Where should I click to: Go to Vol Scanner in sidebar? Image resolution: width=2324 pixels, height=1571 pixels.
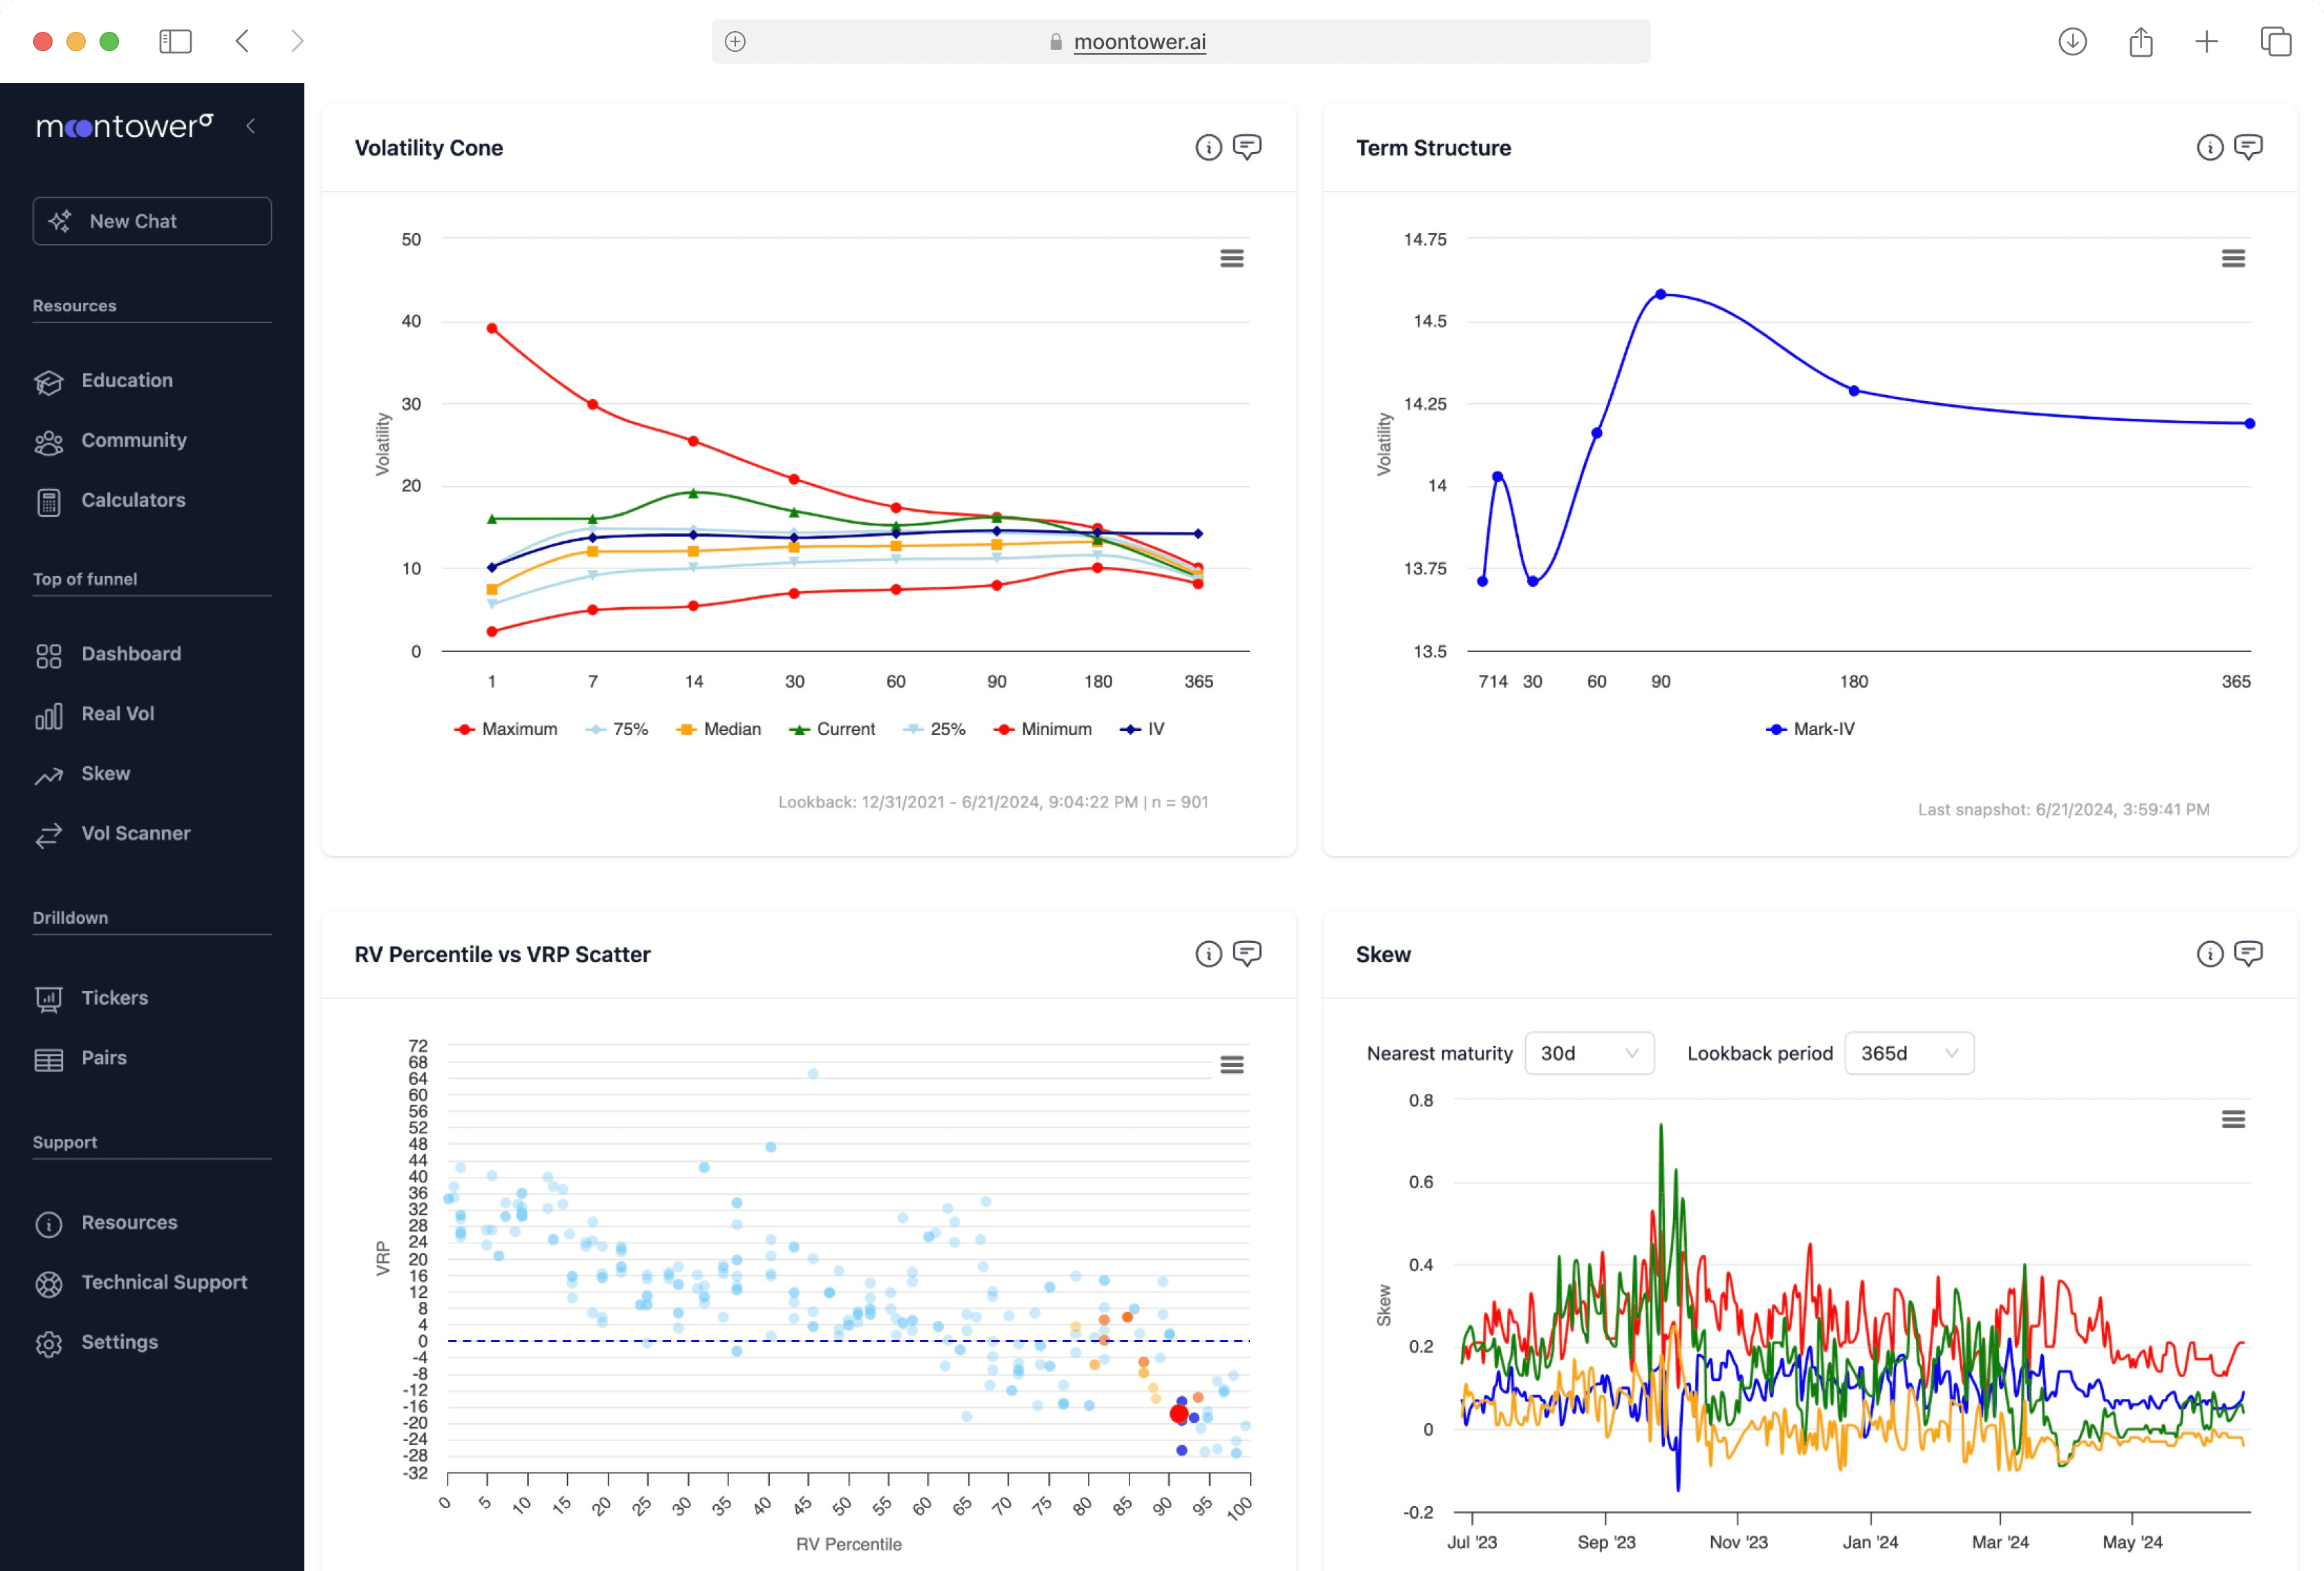click(135, 833)
